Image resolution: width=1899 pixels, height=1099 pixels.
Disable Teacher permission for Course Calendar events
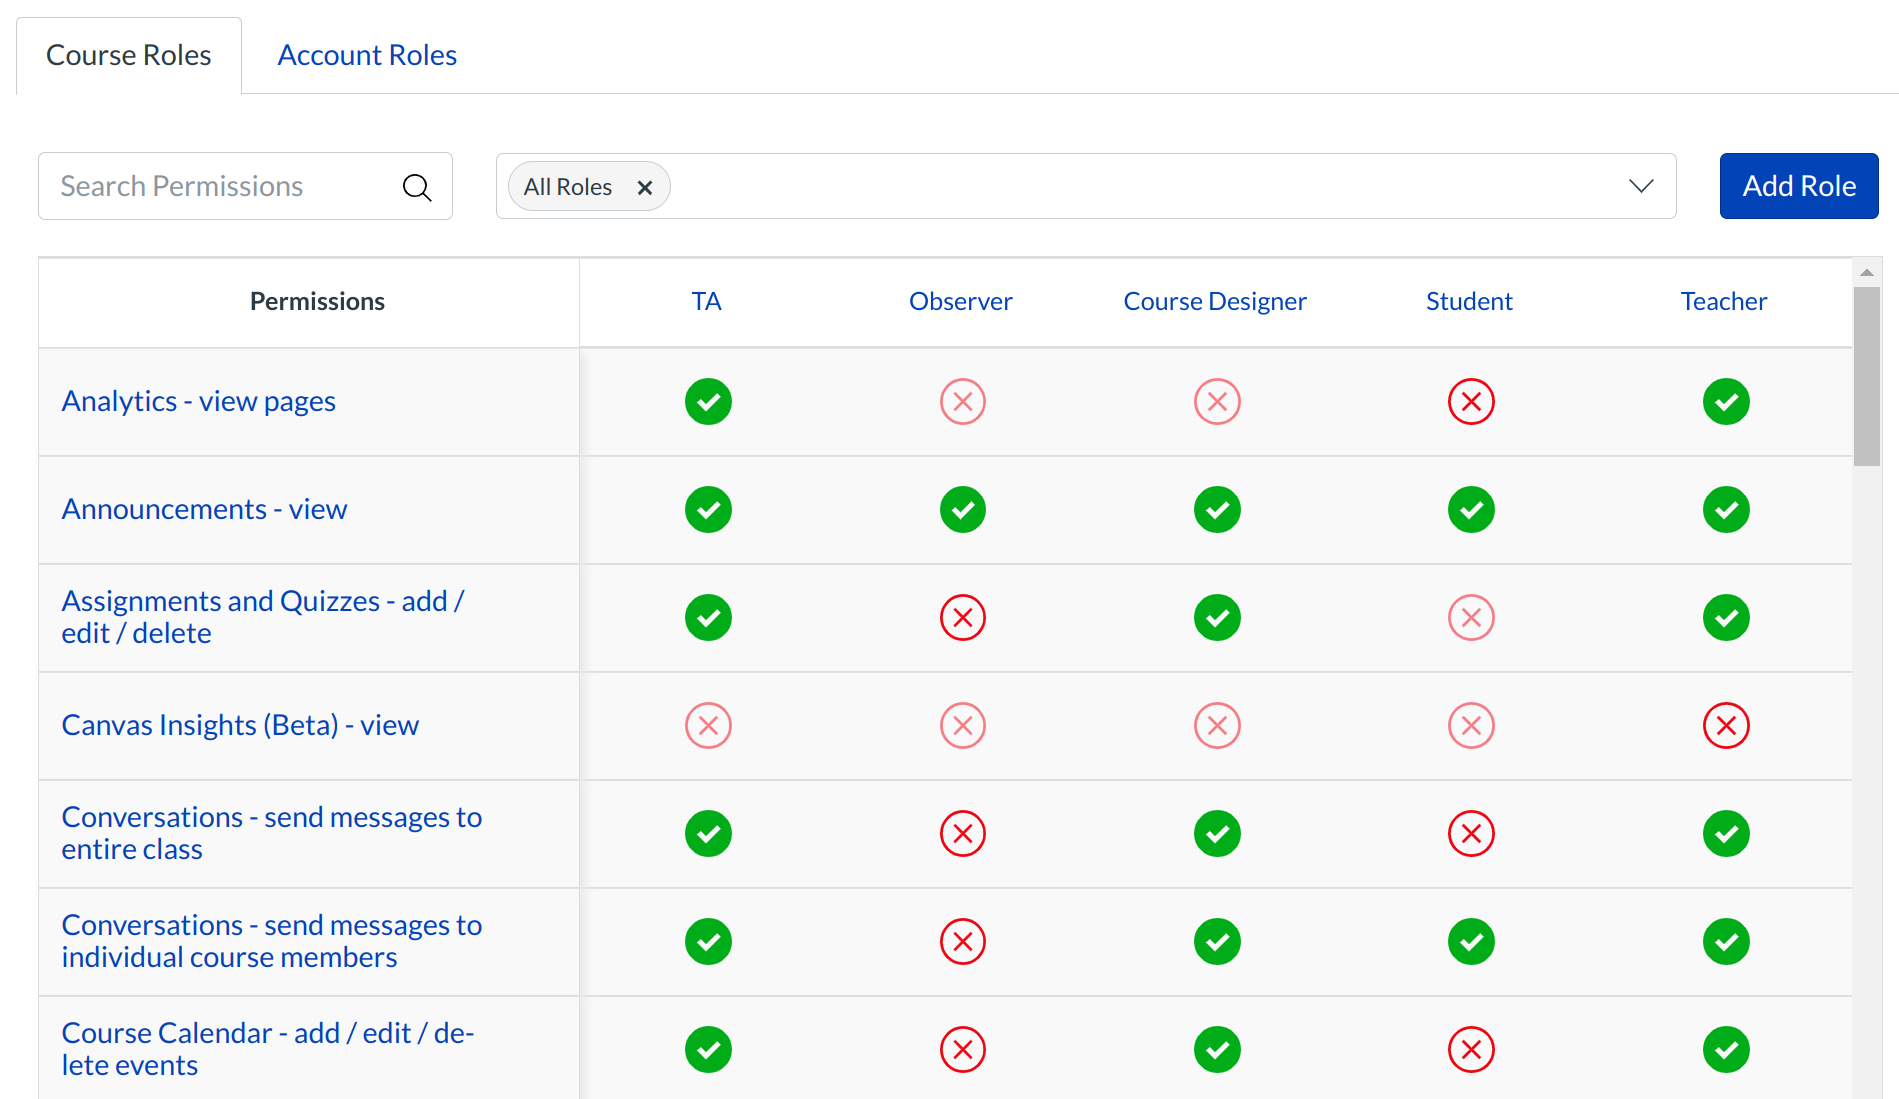click(1726, 1049)
